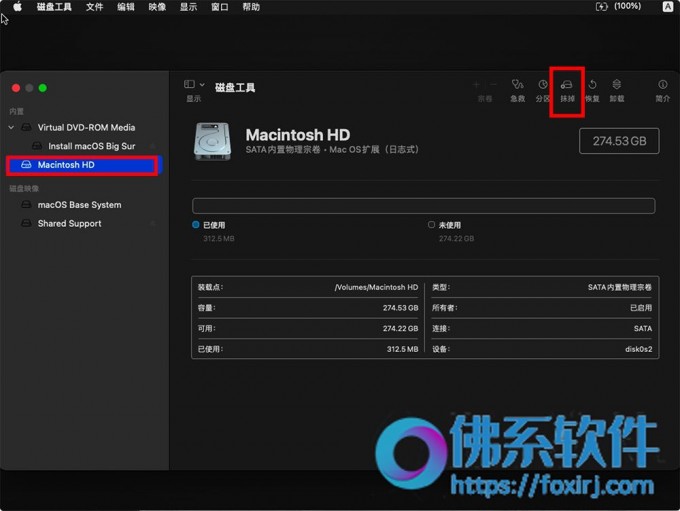
Task: Select Virtual DVD-ROM Media in sidebar
Action: pyautogui.click(x=86, y=128)
